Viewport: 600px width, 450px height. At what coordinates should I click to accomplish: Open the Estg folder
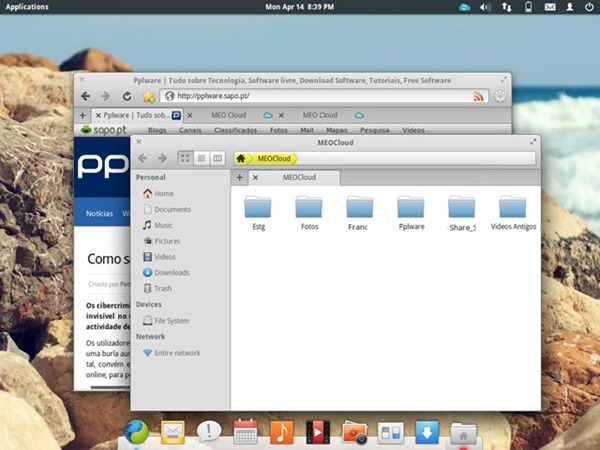(258, 213)
